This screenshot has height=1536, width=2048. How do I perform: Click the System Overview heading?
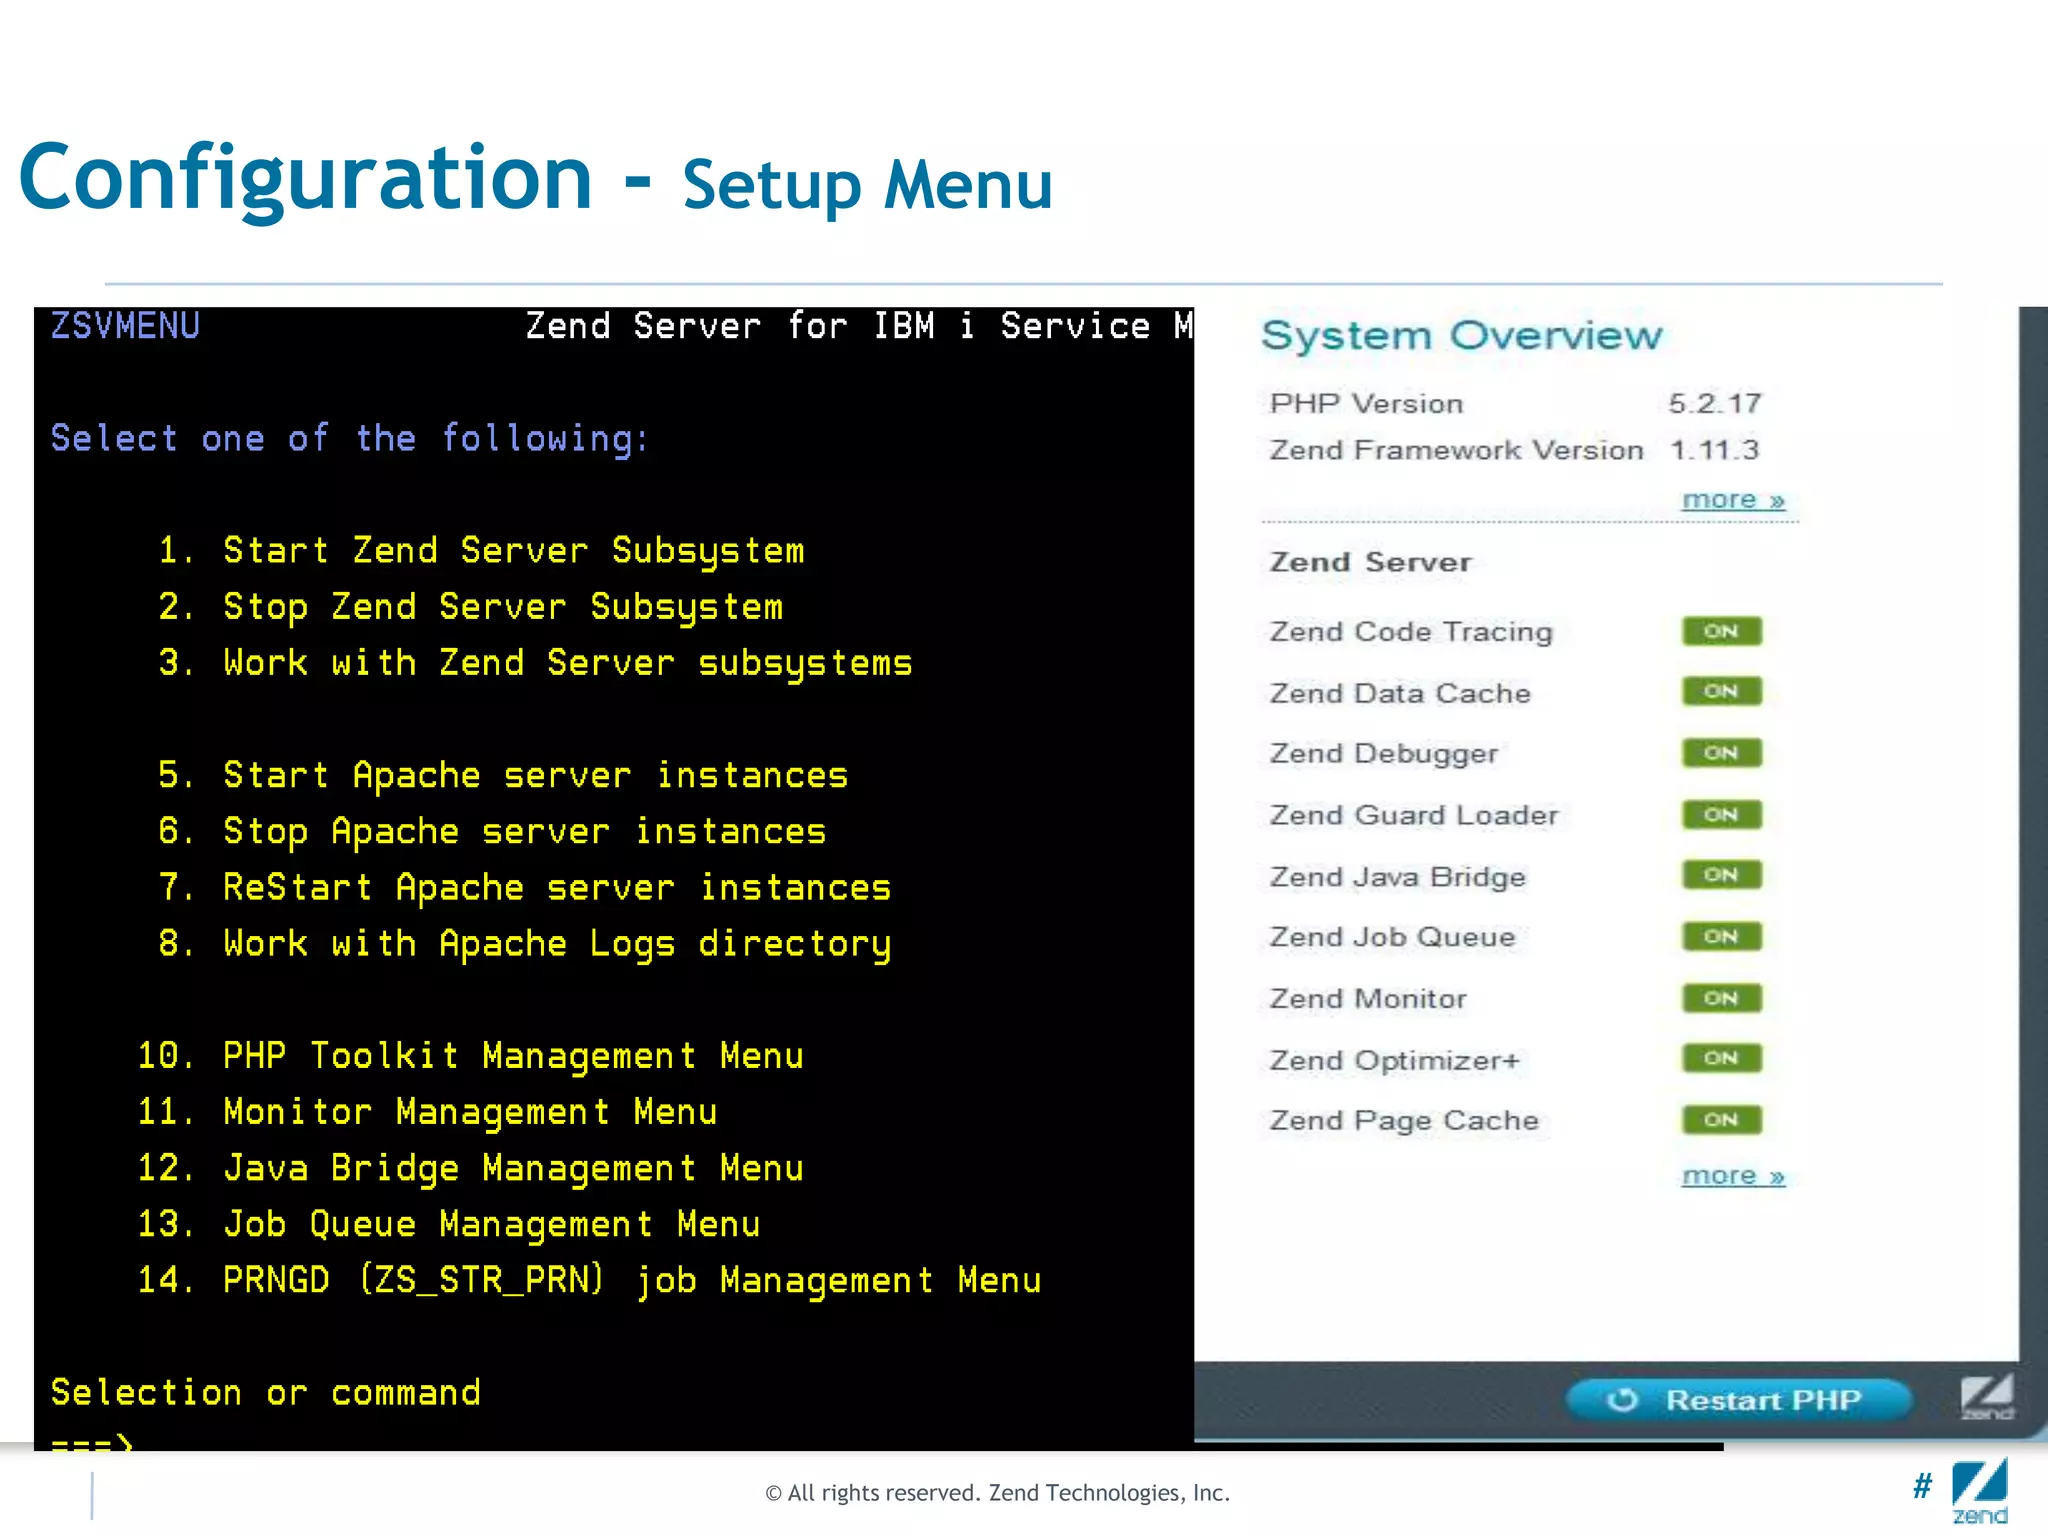1461,336
